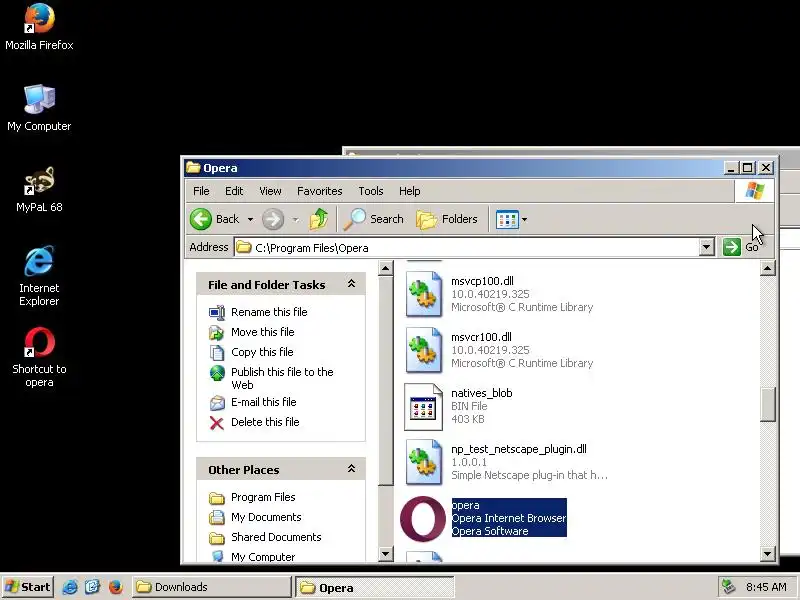The height and width of the screenshot is (600, 800).
Task: Click the middle Quick Launch icon
Action: tap(92, 587)
